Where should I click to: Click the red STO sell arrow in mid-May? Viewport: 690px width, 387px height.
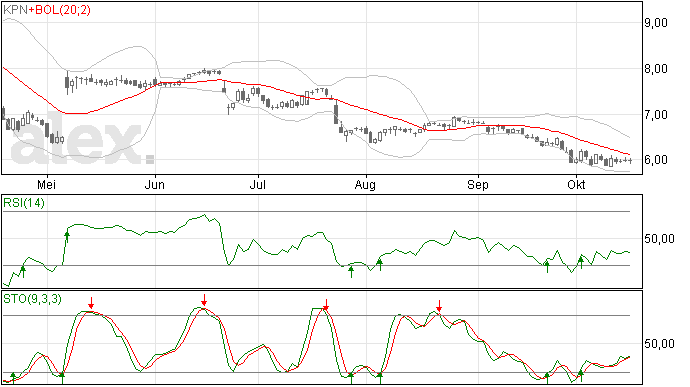point(91,303)
